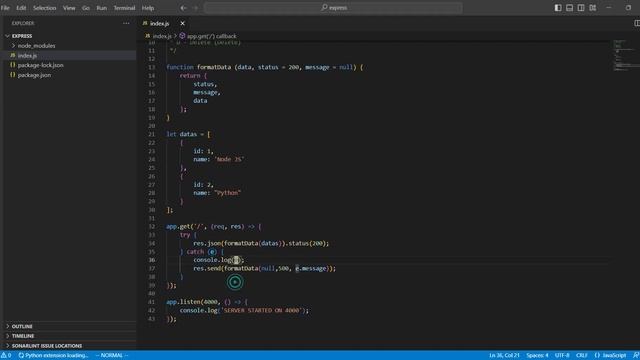Open the View menu
Viewport: 640px width, 360px height.
point(69,8)
